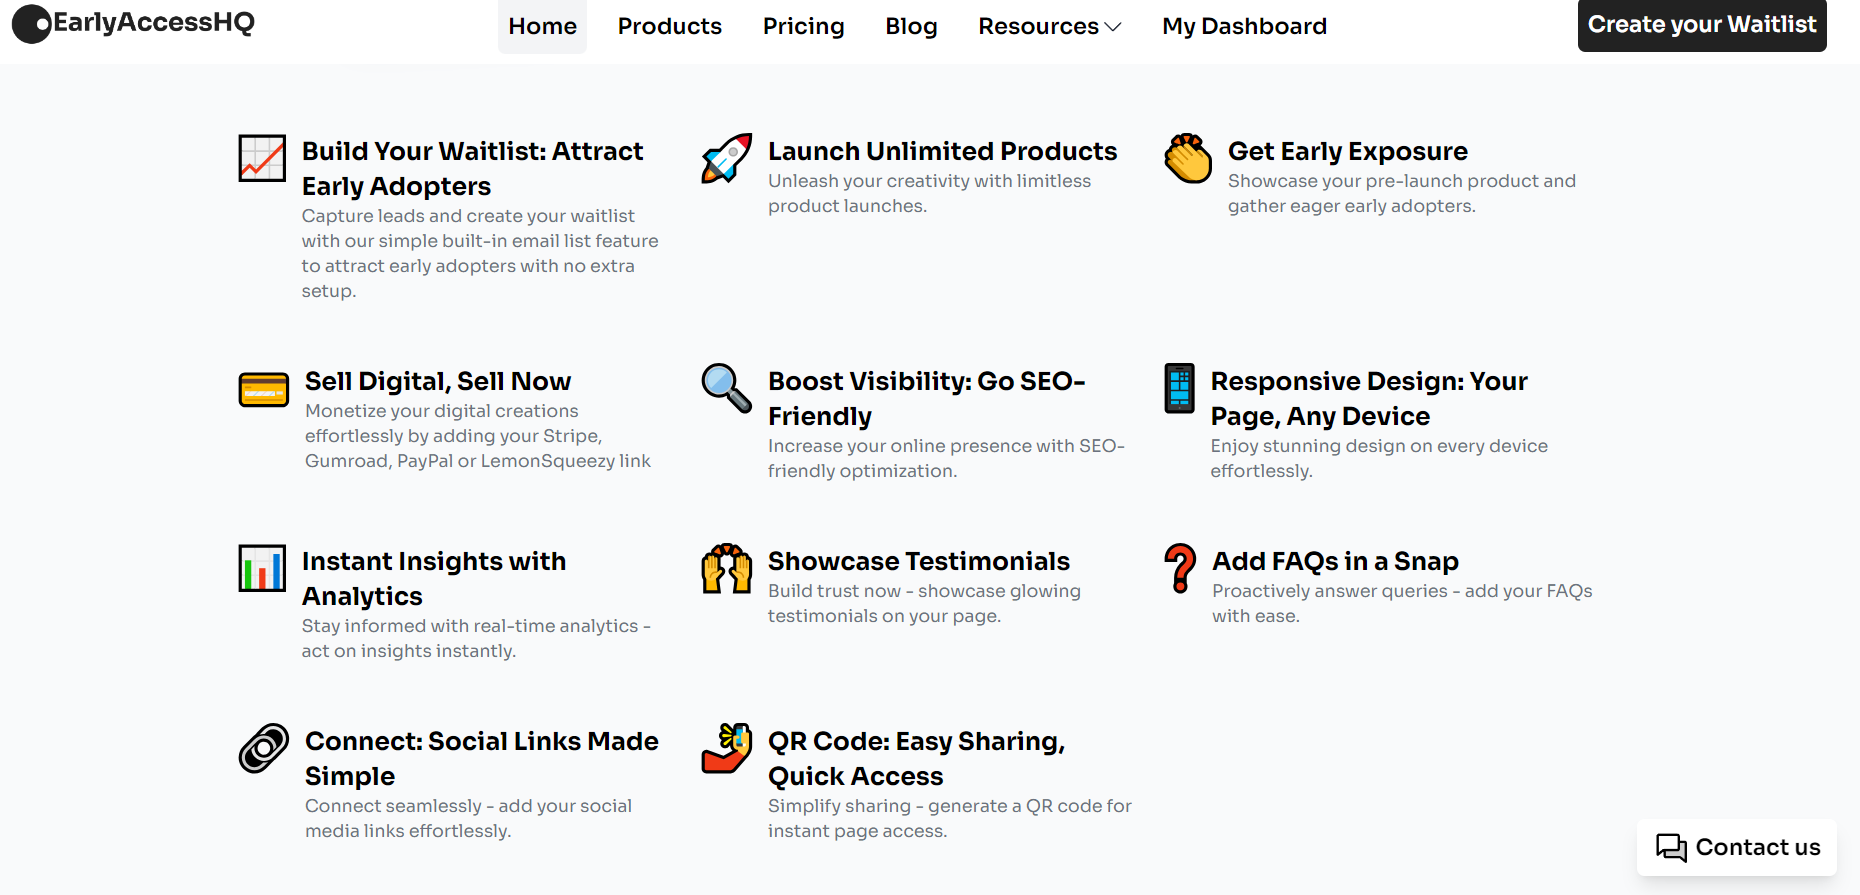Click the clapping hands icon beside Get Early Exposure
The width and height of the screenshot is (1860, 895).
click(x=1188, y=158)
